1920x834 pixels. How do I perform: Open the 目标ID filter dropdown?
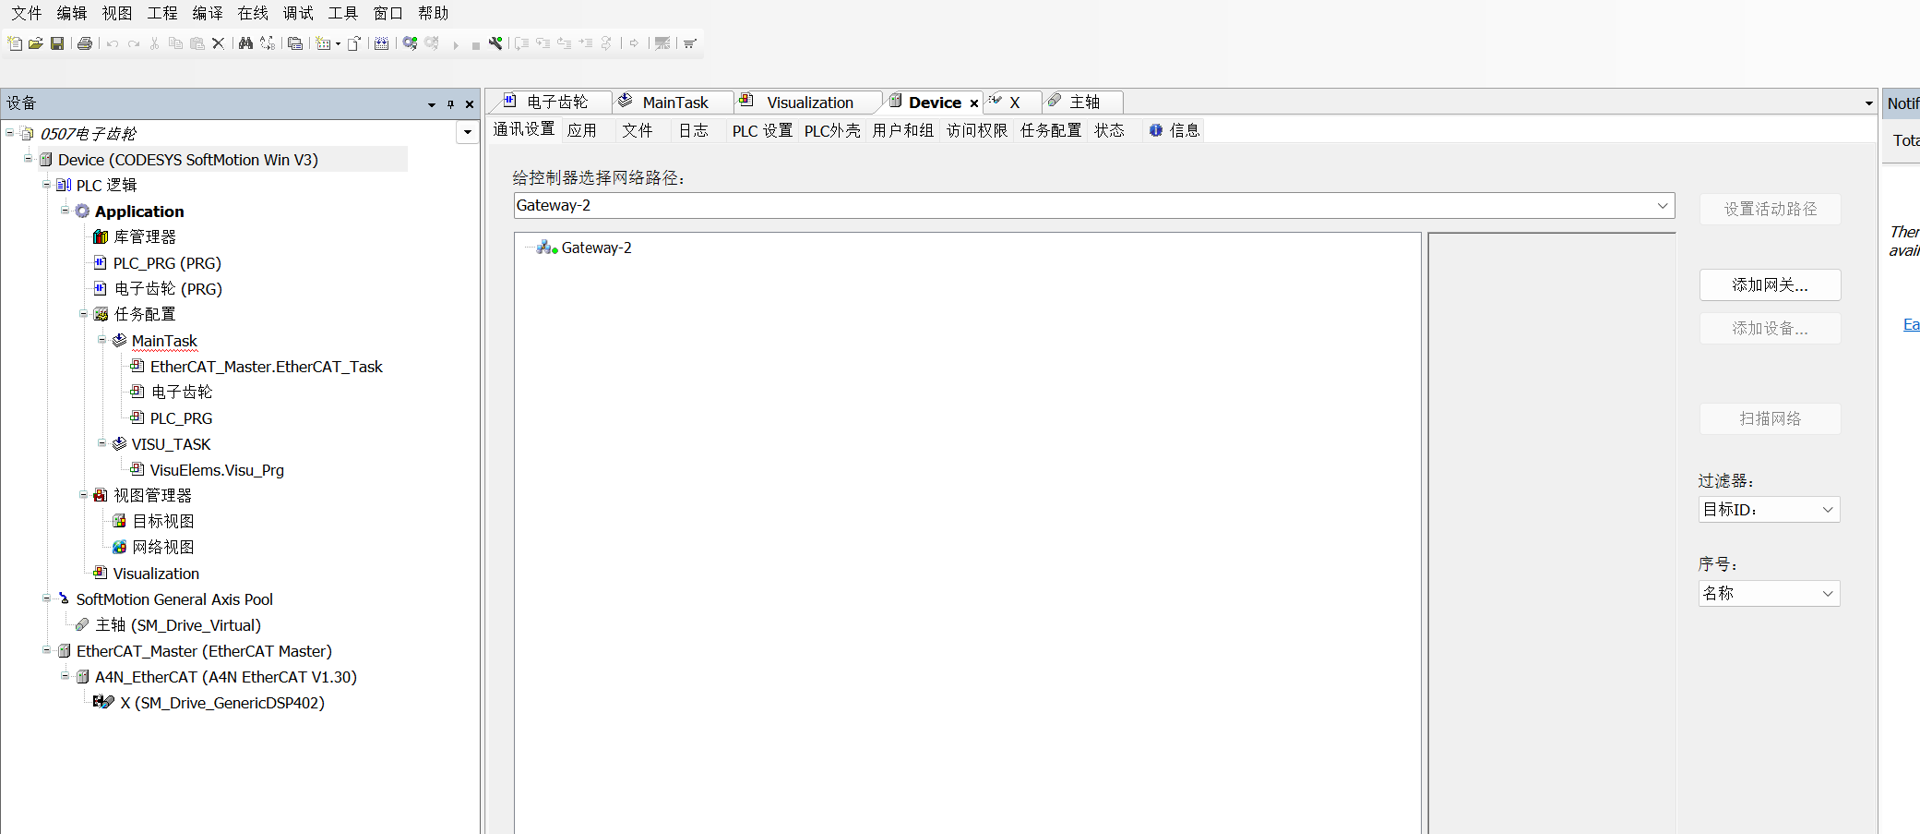[1827, 509]
